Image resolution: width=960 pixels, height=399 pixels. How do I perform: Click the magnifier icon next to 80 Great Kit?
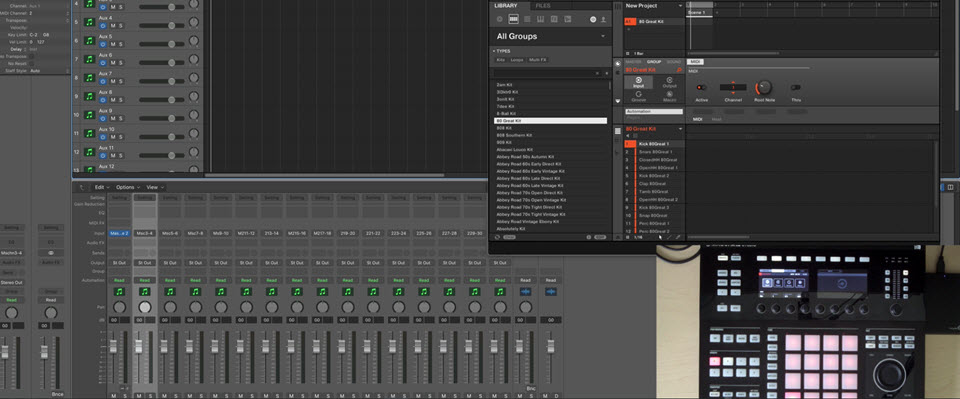point(680,70)
